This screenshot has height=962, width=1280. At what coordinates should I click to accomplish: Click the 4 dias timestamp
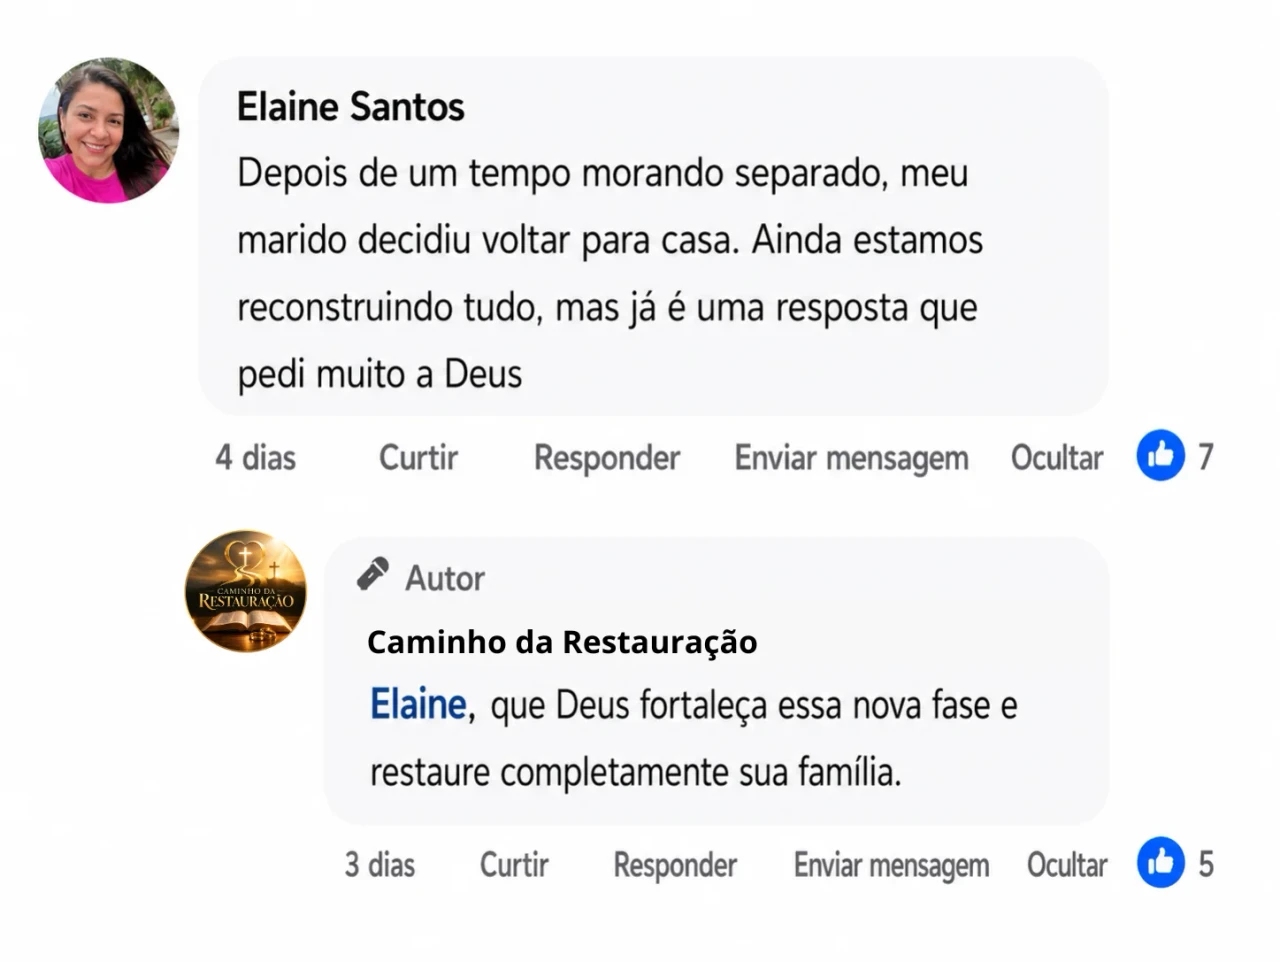pos(256,458)
